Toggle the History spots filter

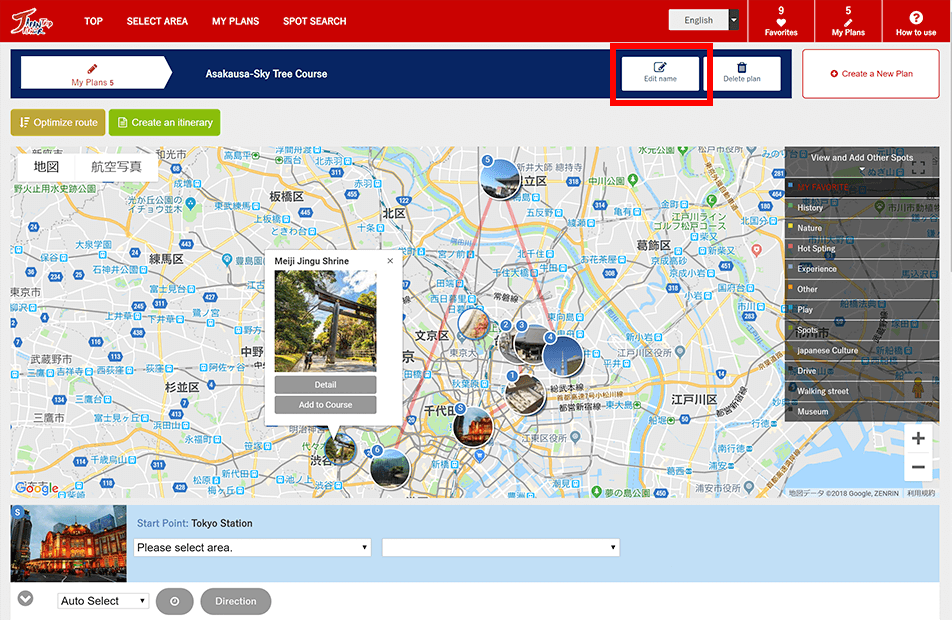coord(862,208)
